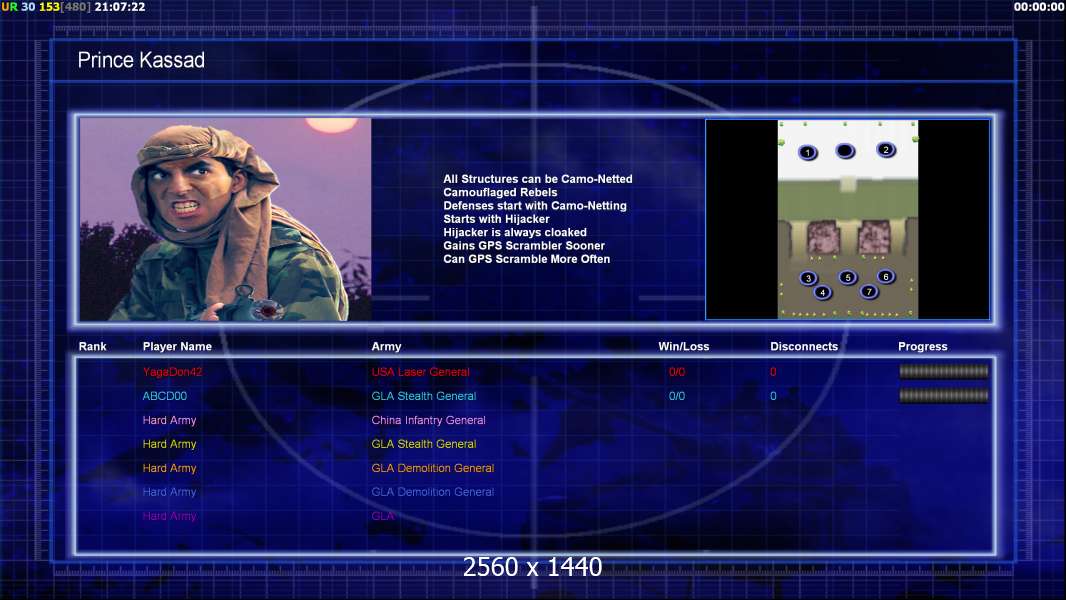The height and width of the screenshot is (600, 1066).
Task: Select start position 2 on minimap
Action: (885, 149)
